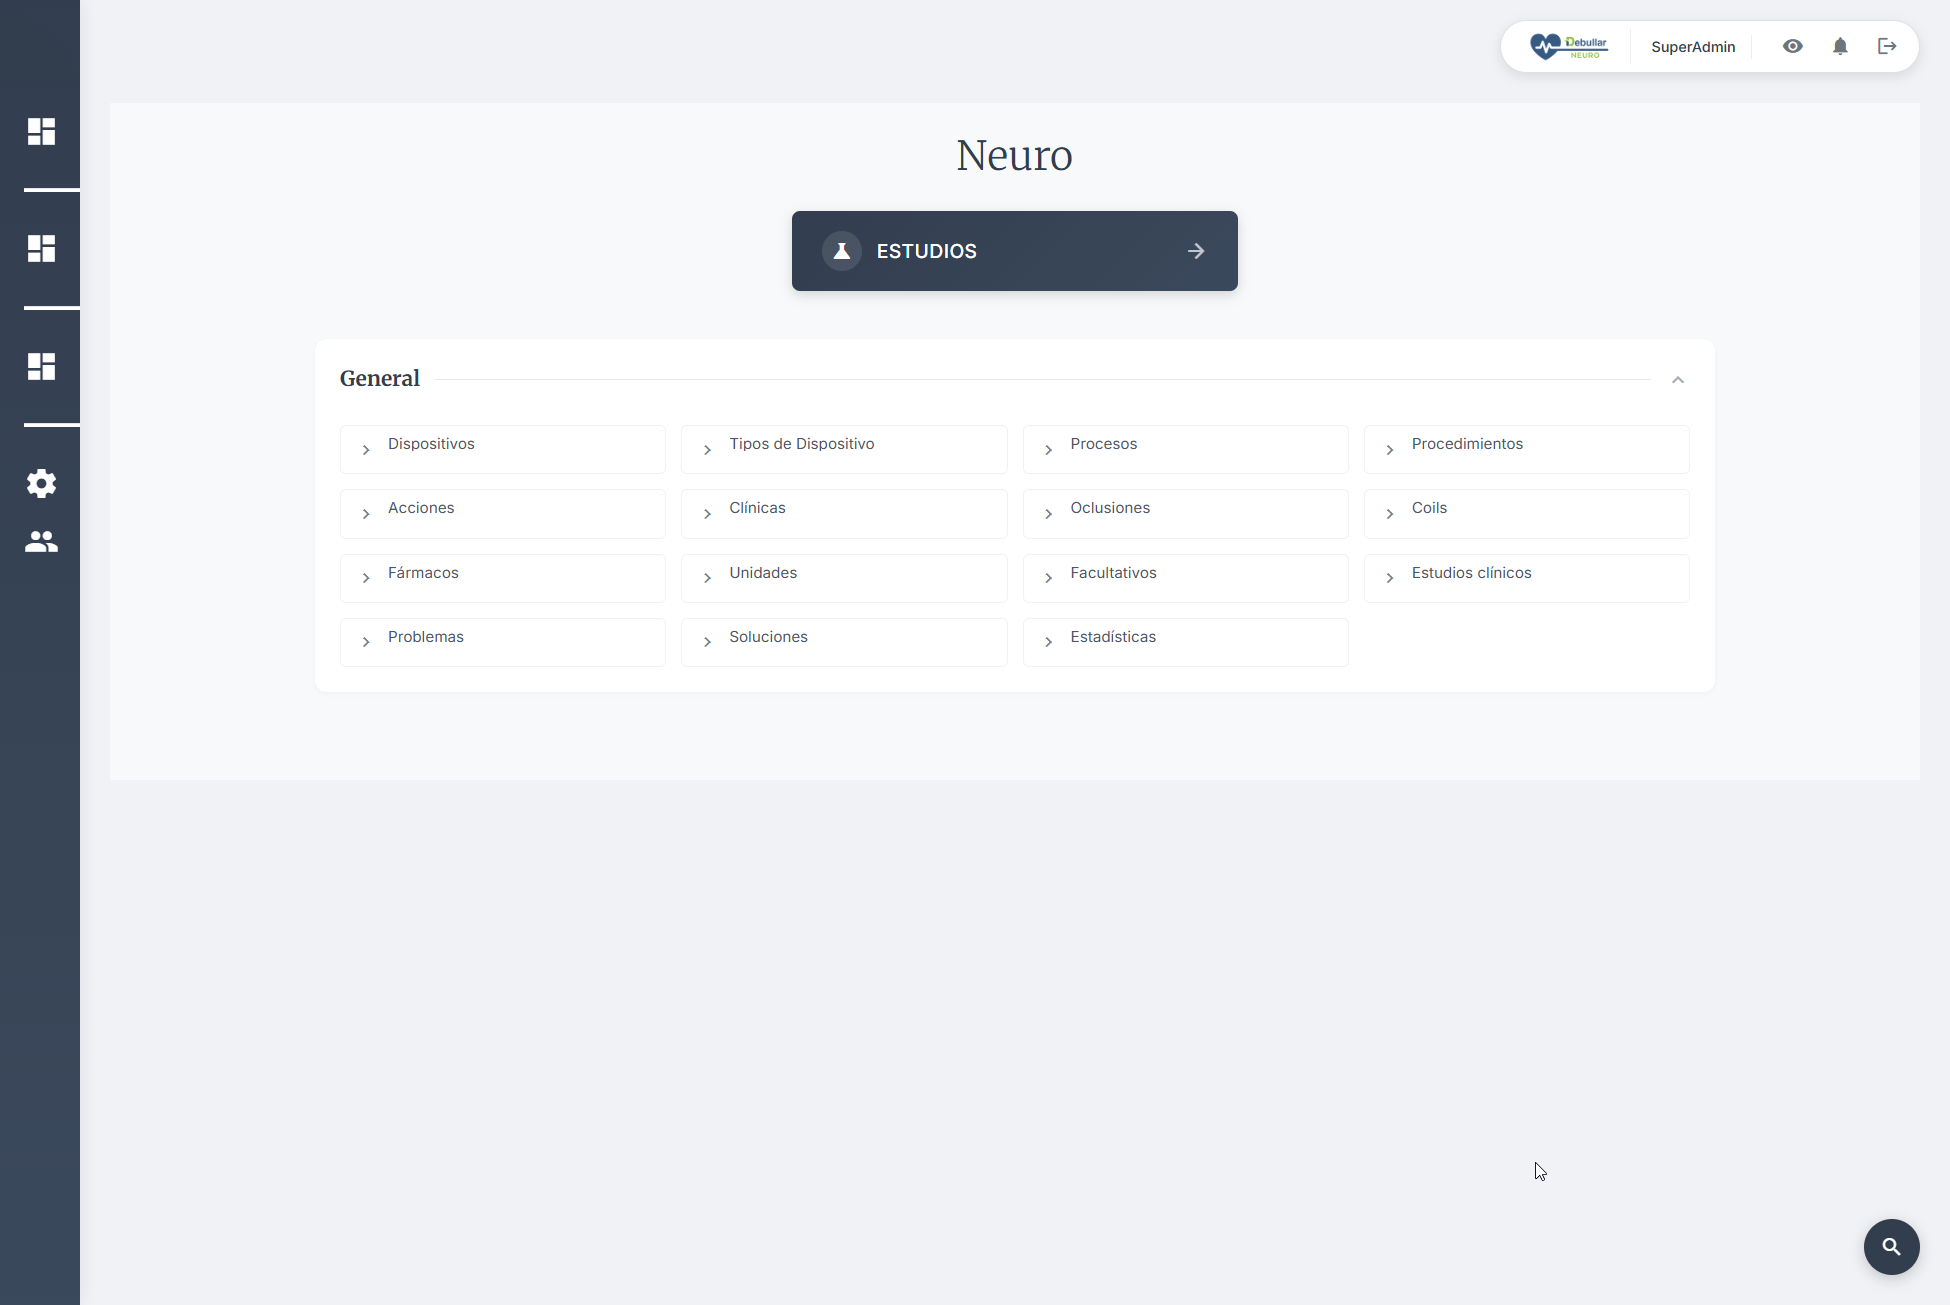The height and width of the screenshot is (1305, 1950).
Task: Open the ESTUDIOS button
Action: coord(1014,251)
